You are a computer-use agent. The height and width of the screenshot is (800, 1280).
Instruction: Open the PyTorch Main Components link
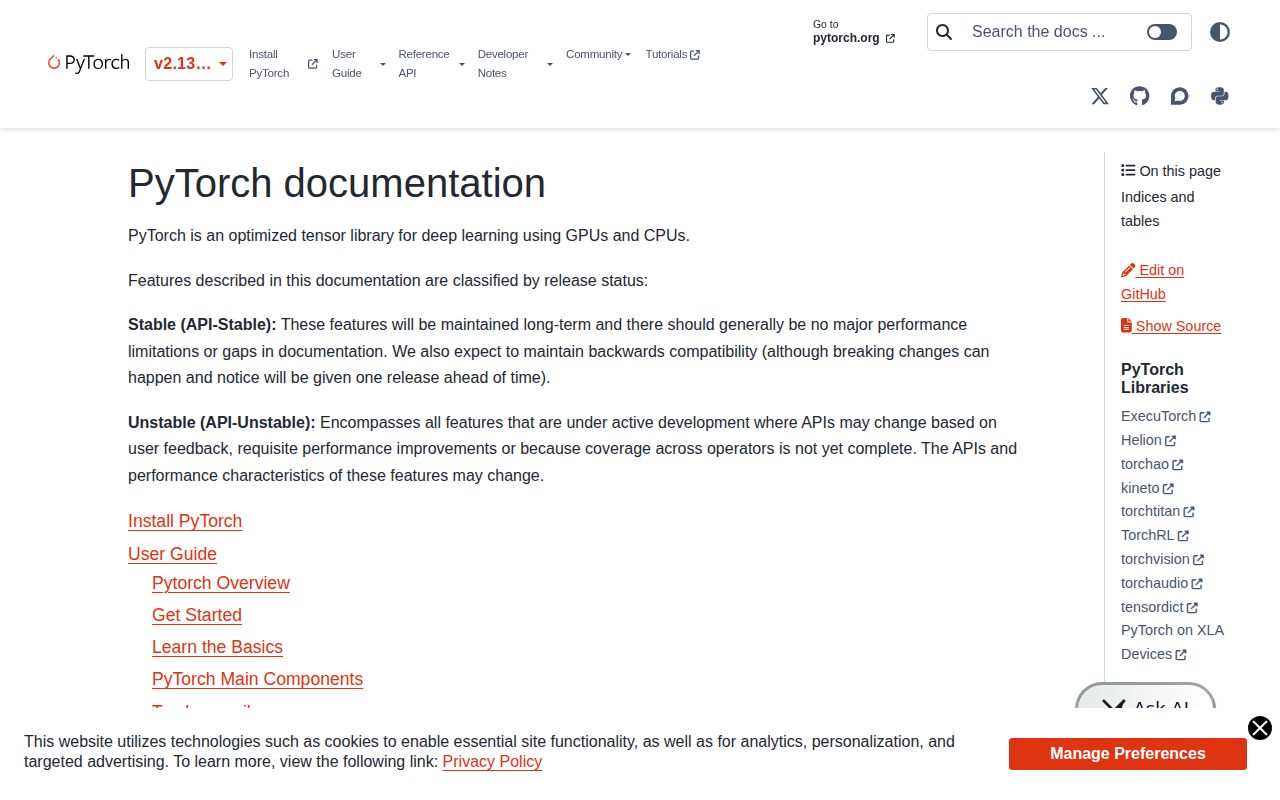257,679
